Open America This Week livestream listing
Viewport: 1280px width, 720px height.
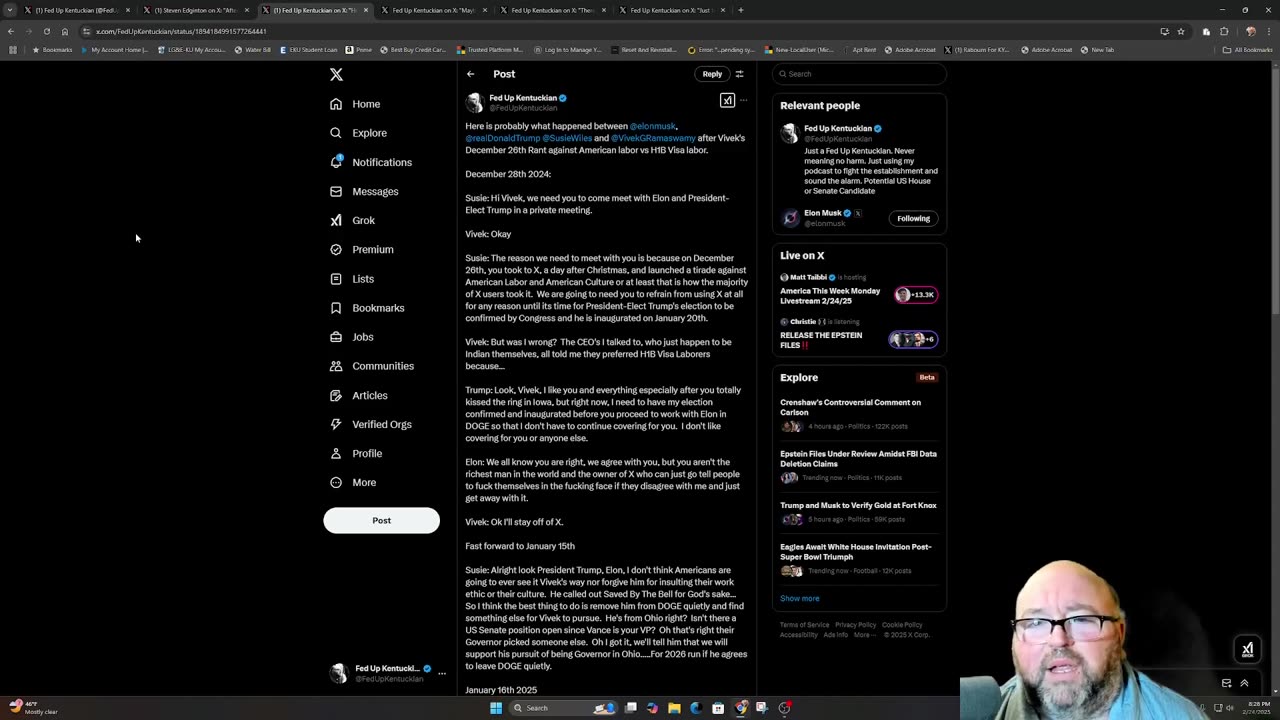click(859, 290)
